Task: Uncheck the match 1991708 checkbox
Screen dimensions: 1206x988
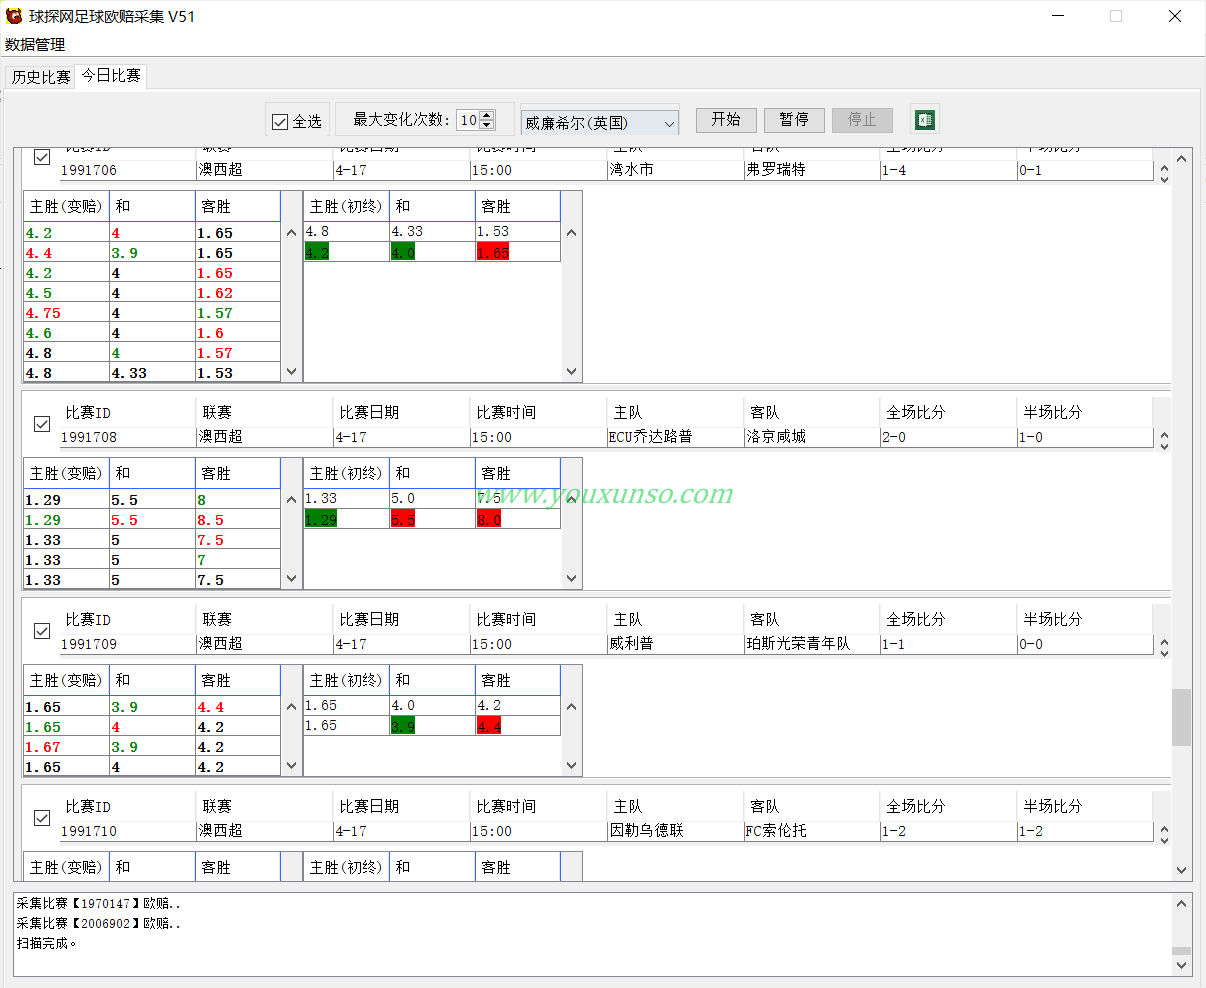Action: point(42,424)
